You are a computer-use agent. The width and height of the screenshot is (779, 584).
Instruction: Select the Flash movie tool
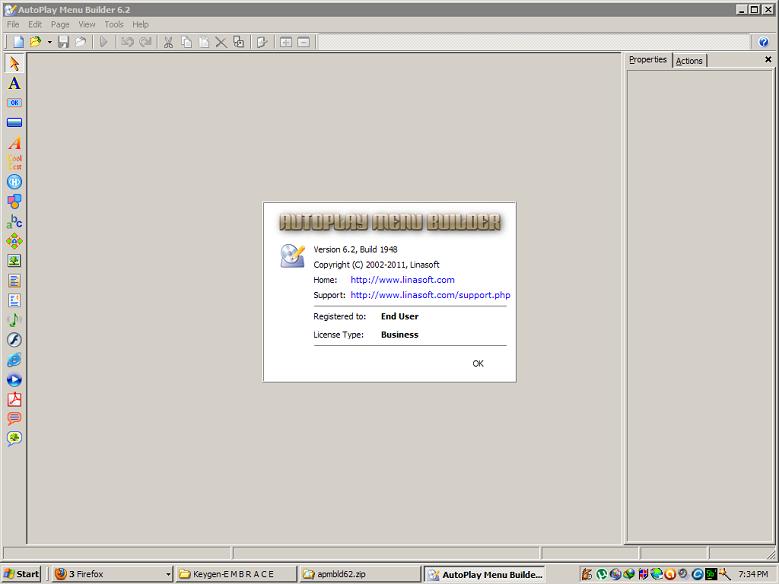14,339
